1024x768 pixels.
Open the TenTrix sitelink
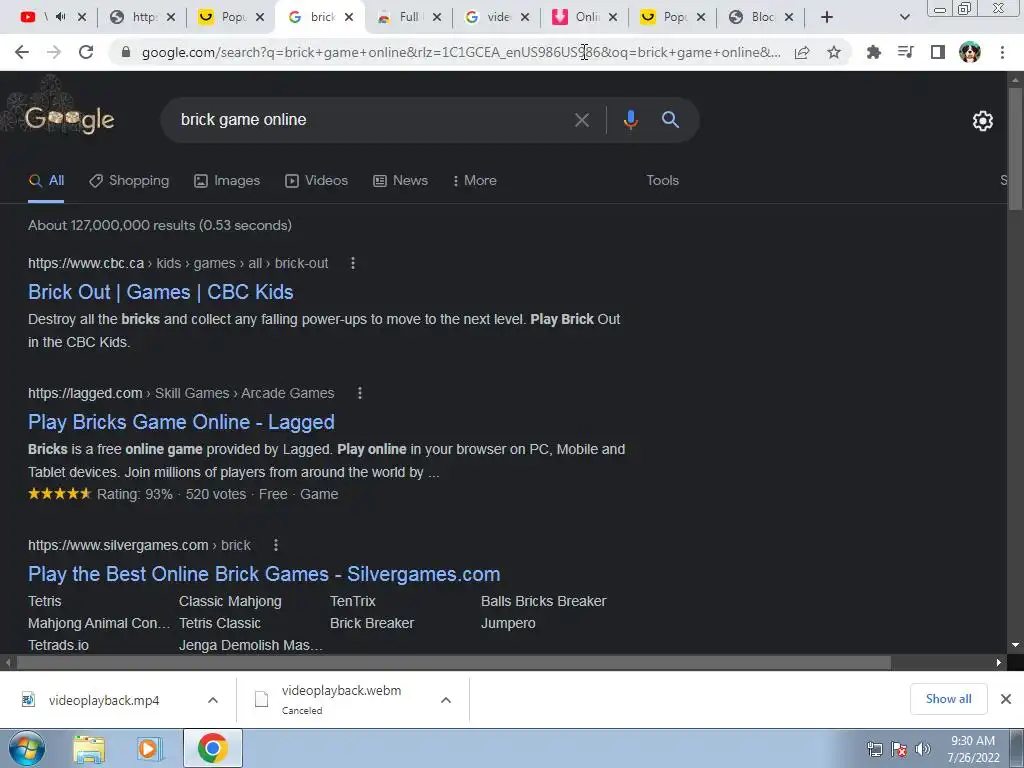click(353, 601)
